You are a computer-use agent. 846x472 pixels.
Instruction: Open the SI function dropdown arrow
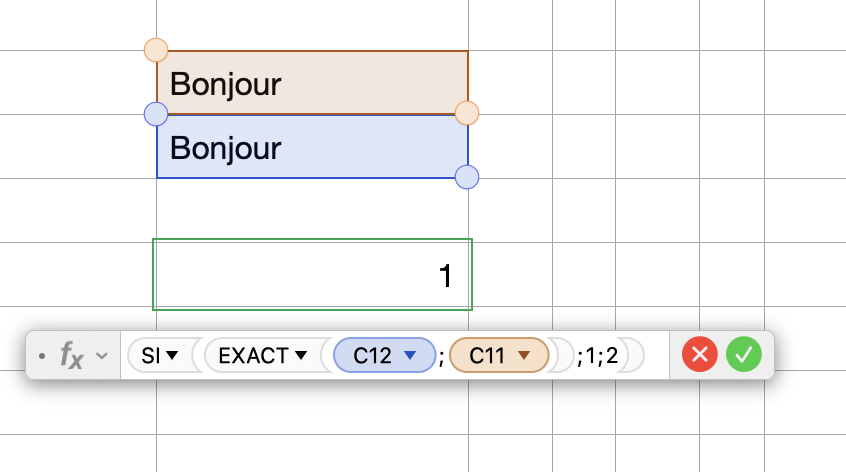172,355
